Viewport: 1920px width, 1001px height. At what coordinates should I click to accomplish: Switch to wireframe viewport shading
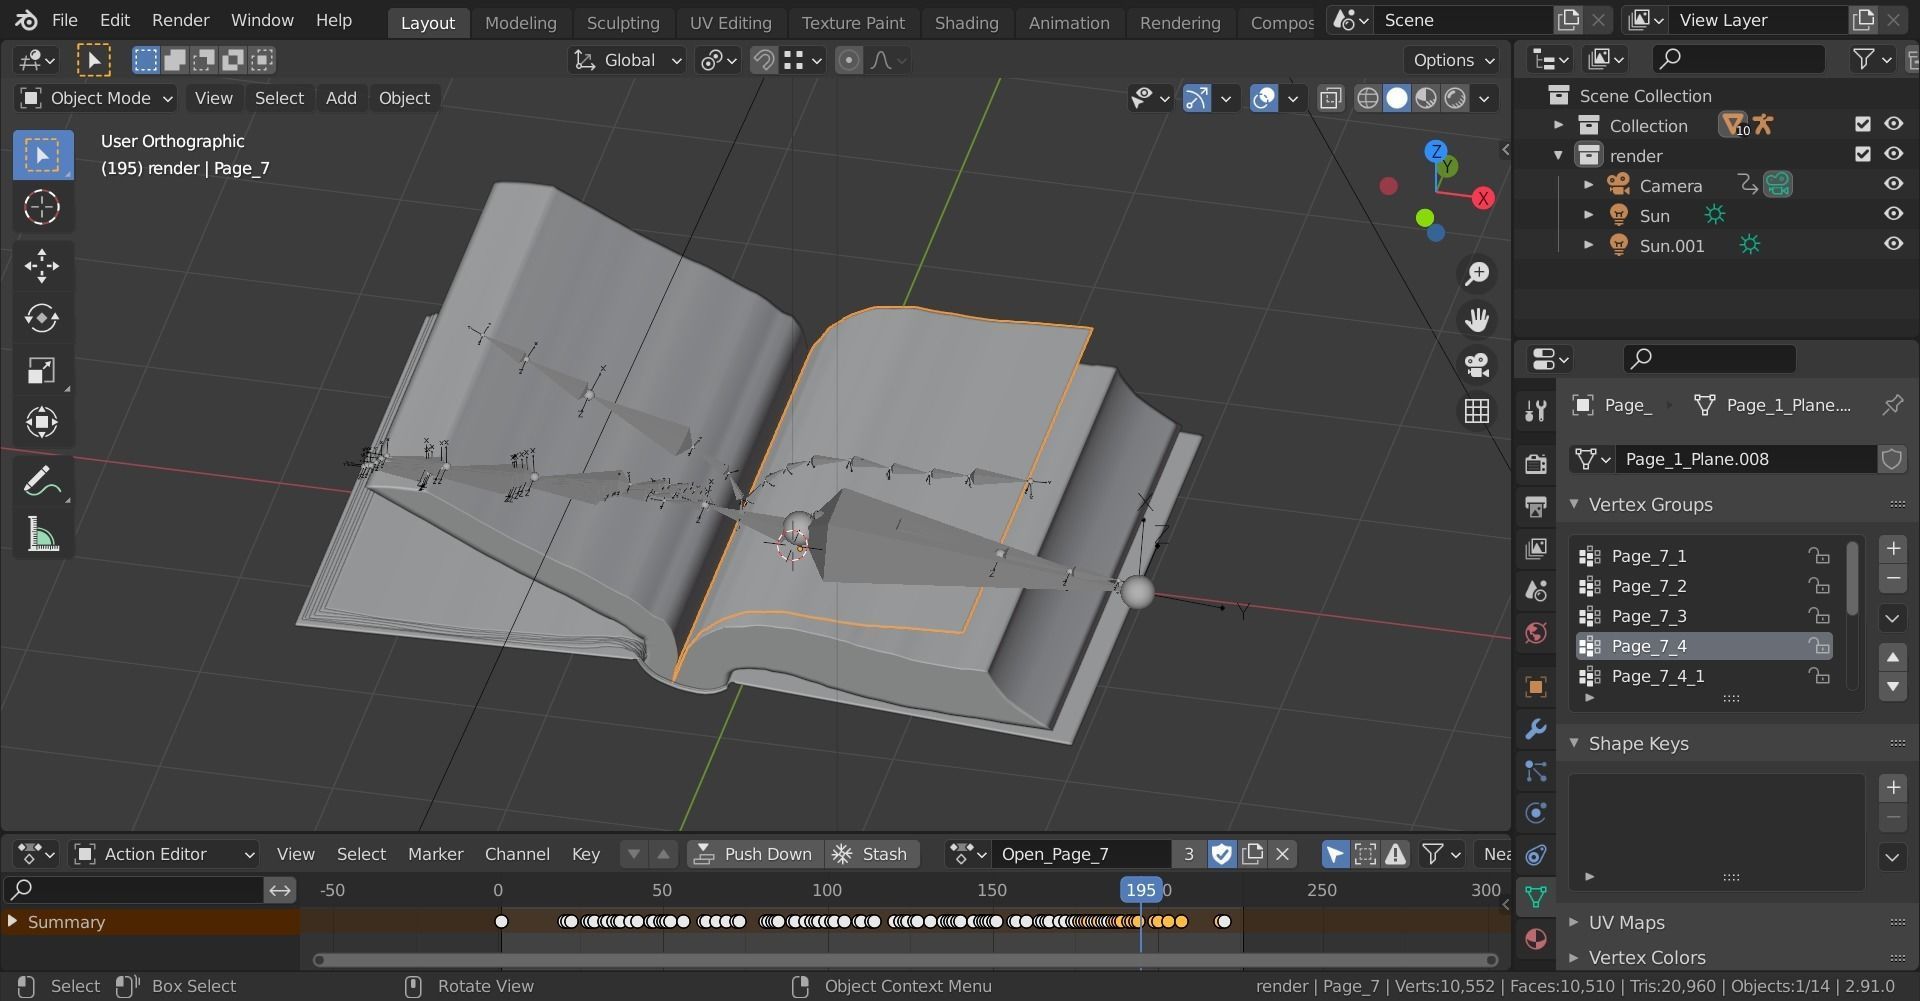[x=1367, y=98]
